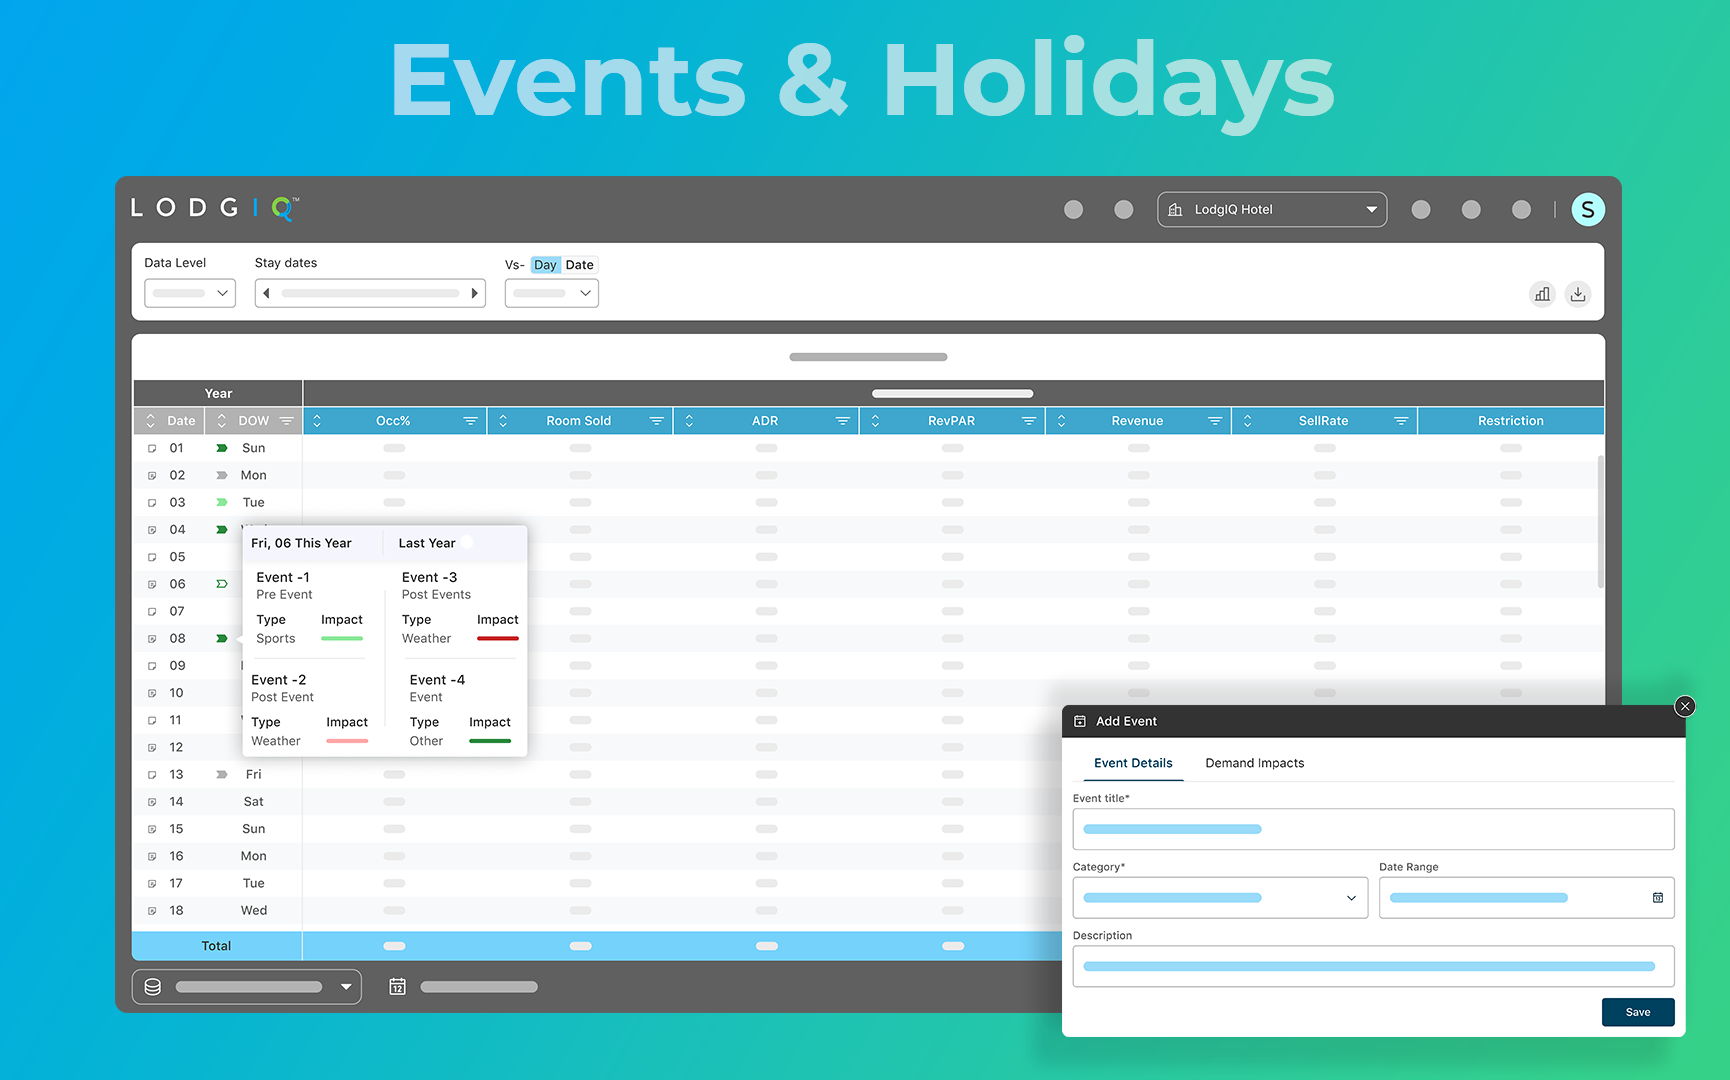Switch the Vs comparison to Date

tap(579, 265)
